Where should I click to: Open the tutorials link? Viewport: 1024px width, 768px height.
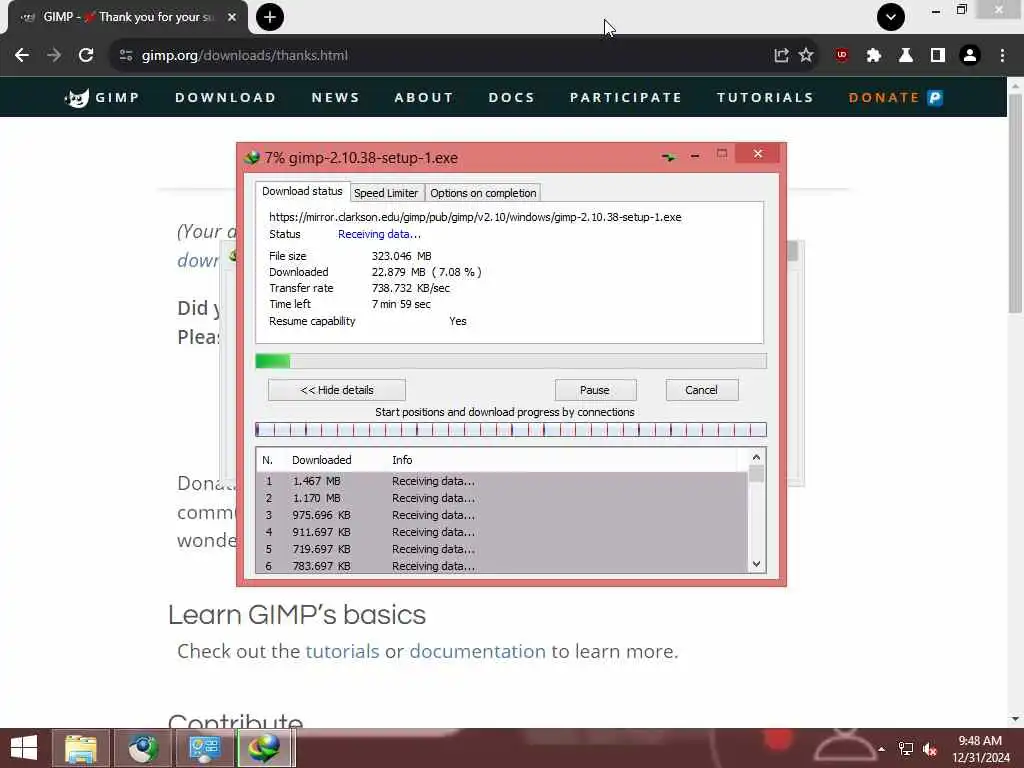(342, 651)
